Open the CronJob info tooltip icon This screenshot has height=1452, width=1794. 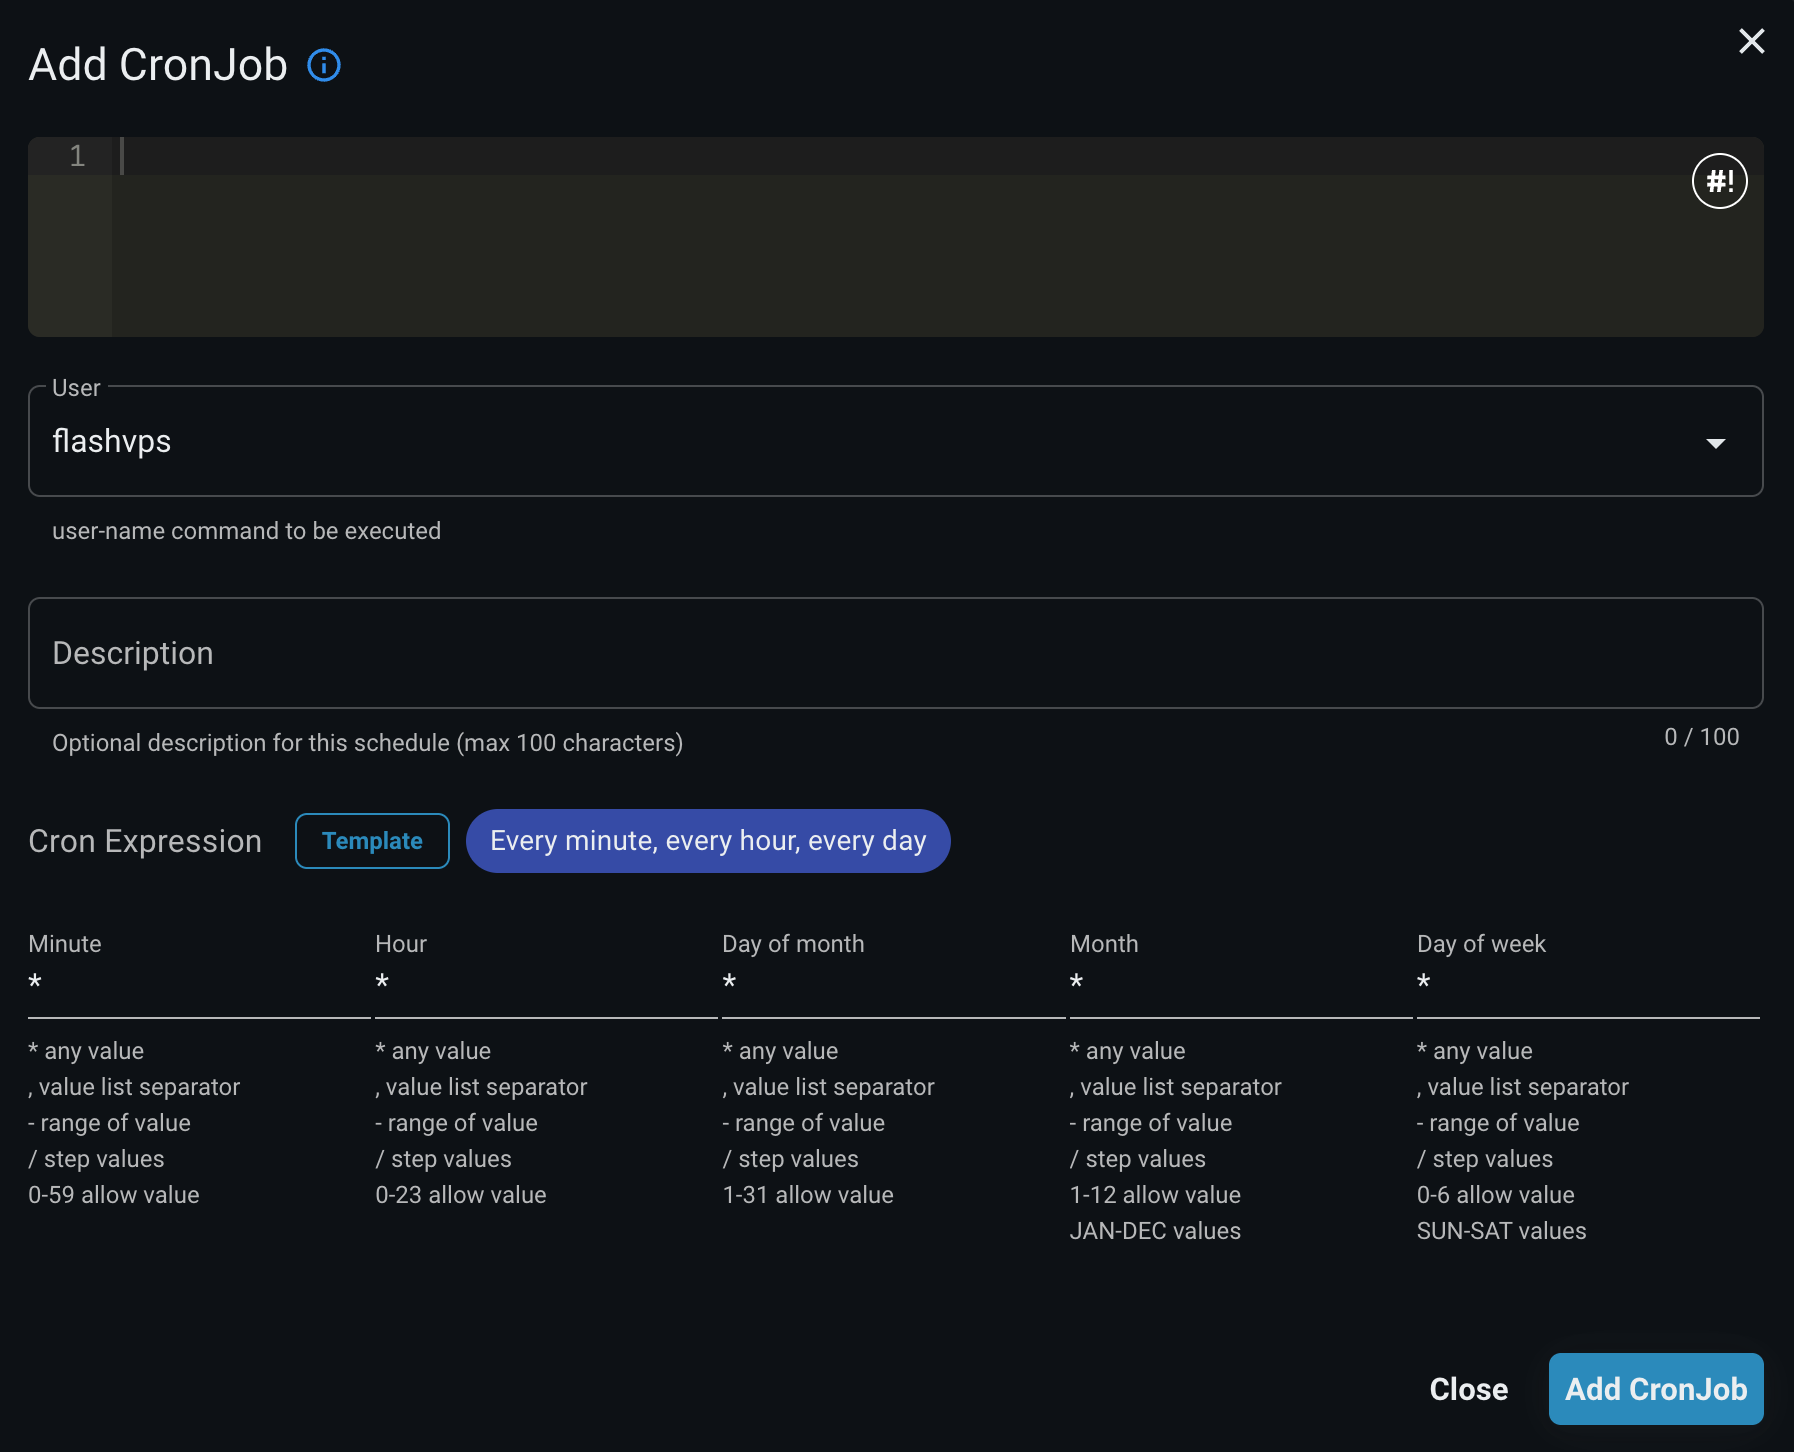pos(323,64)
